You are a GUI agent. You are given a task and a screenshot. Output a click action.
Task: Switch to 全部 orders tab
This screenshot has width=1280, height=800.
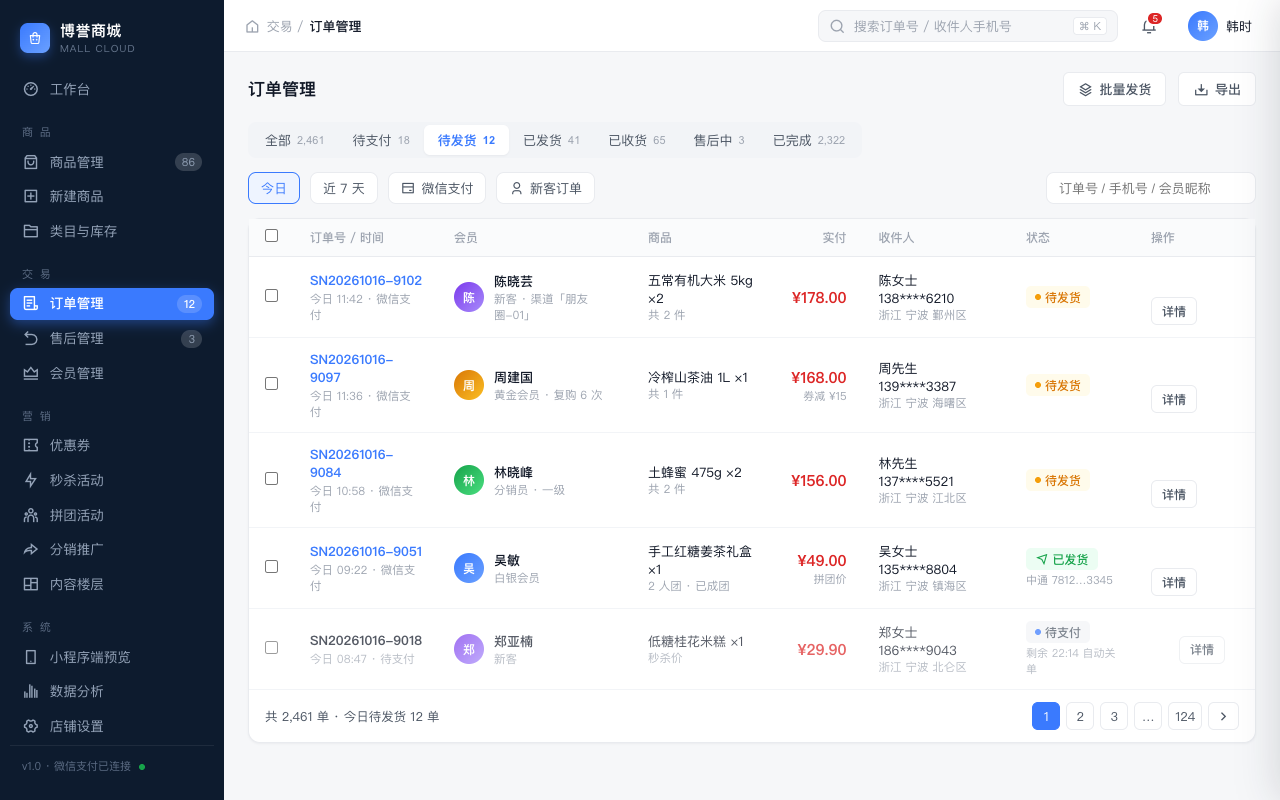pos(294,140)
